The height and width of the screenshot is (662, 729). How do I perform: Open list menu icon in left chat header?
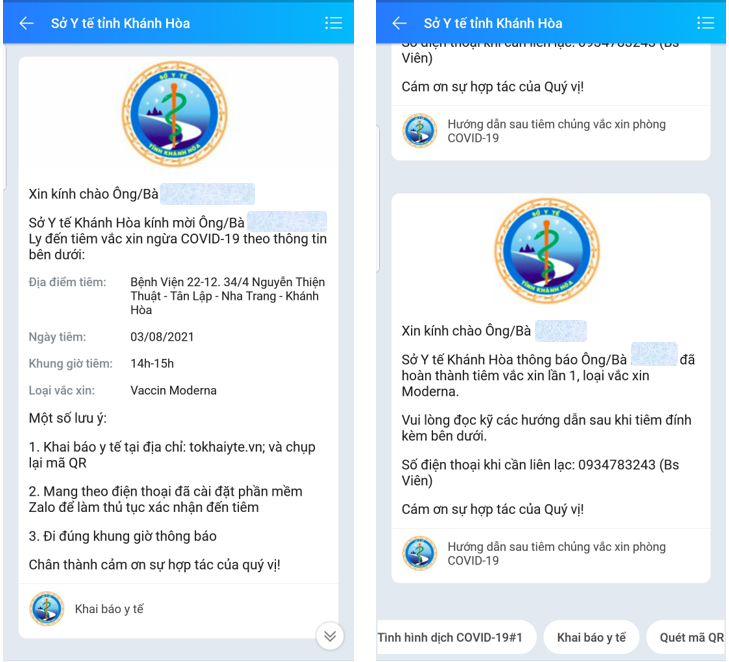(333, 23)
